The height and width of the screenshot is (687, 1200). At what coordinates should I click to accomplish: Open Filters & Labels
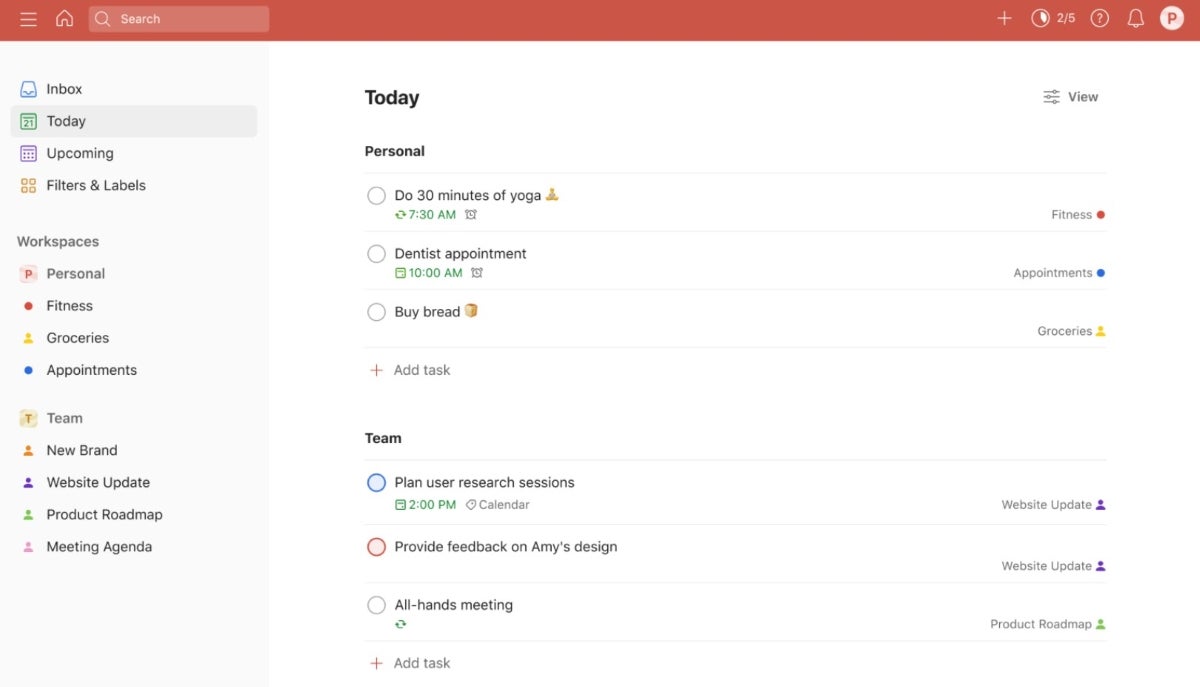(95, 185)
